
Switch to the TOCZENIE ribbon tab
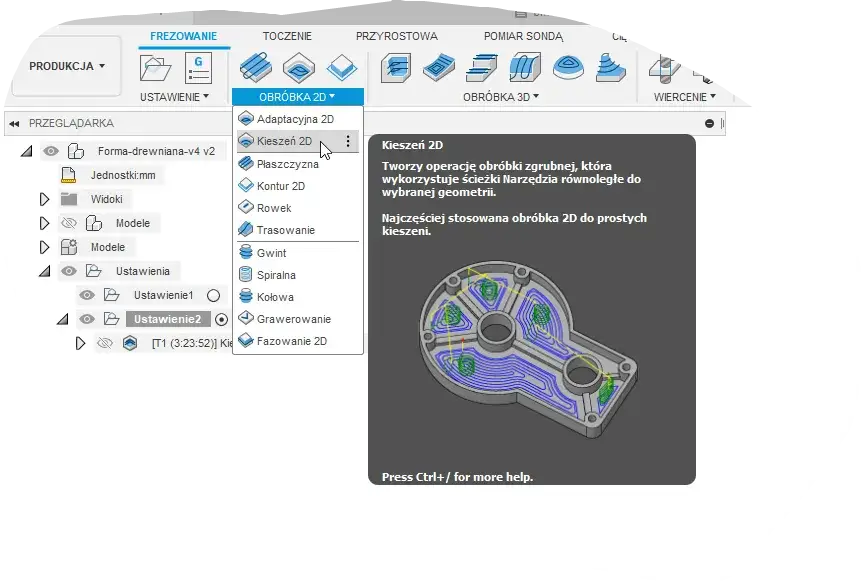pyautogui.click(x=286, y=35)
